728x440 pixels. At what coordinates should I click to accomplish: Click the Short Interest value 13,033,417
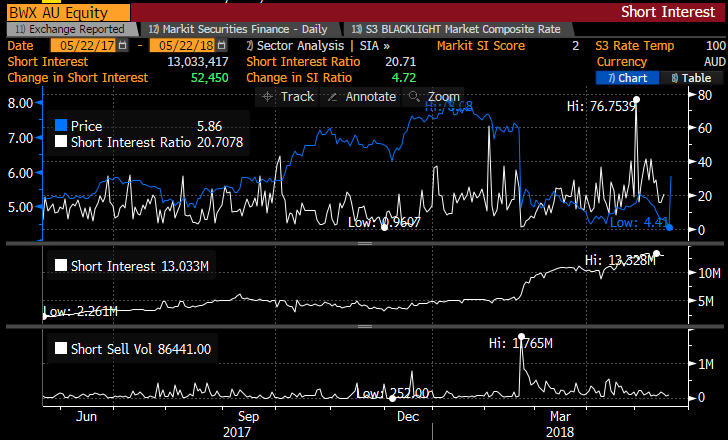[x=198, y=62]
